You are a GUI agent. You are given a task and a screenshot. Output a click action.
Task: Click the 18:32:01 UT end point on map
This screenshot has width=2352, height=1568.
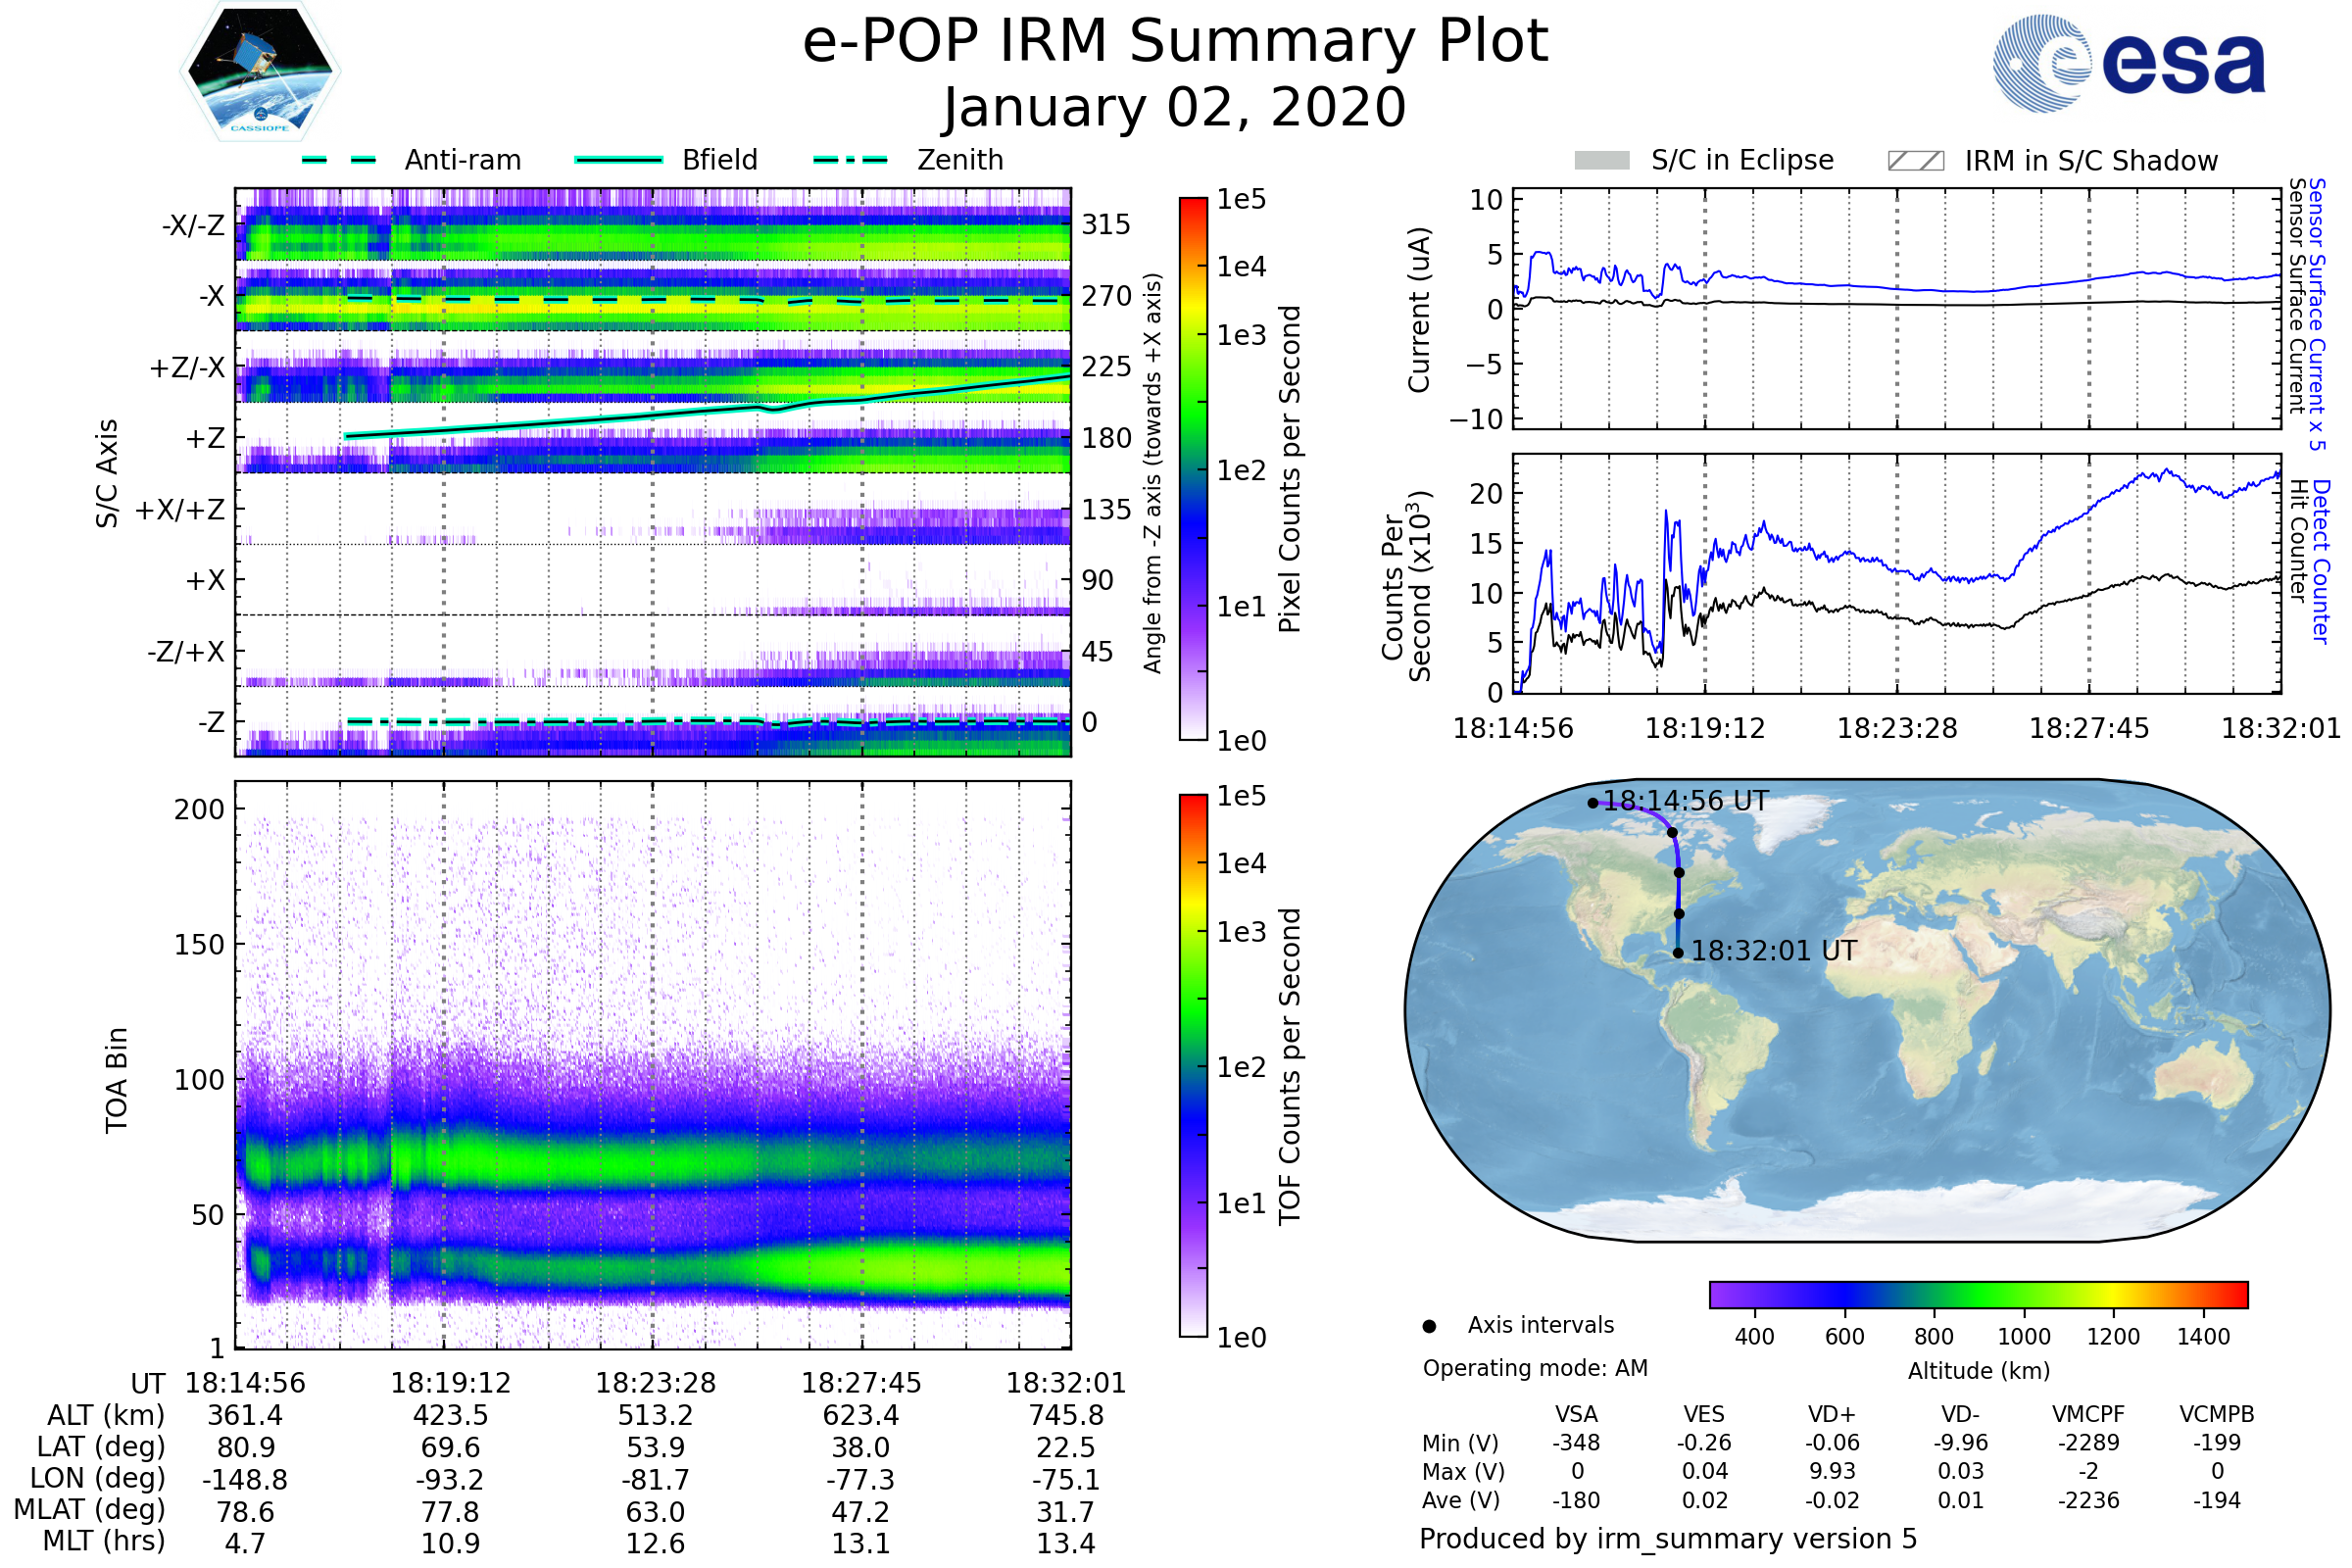(1678, 953)
